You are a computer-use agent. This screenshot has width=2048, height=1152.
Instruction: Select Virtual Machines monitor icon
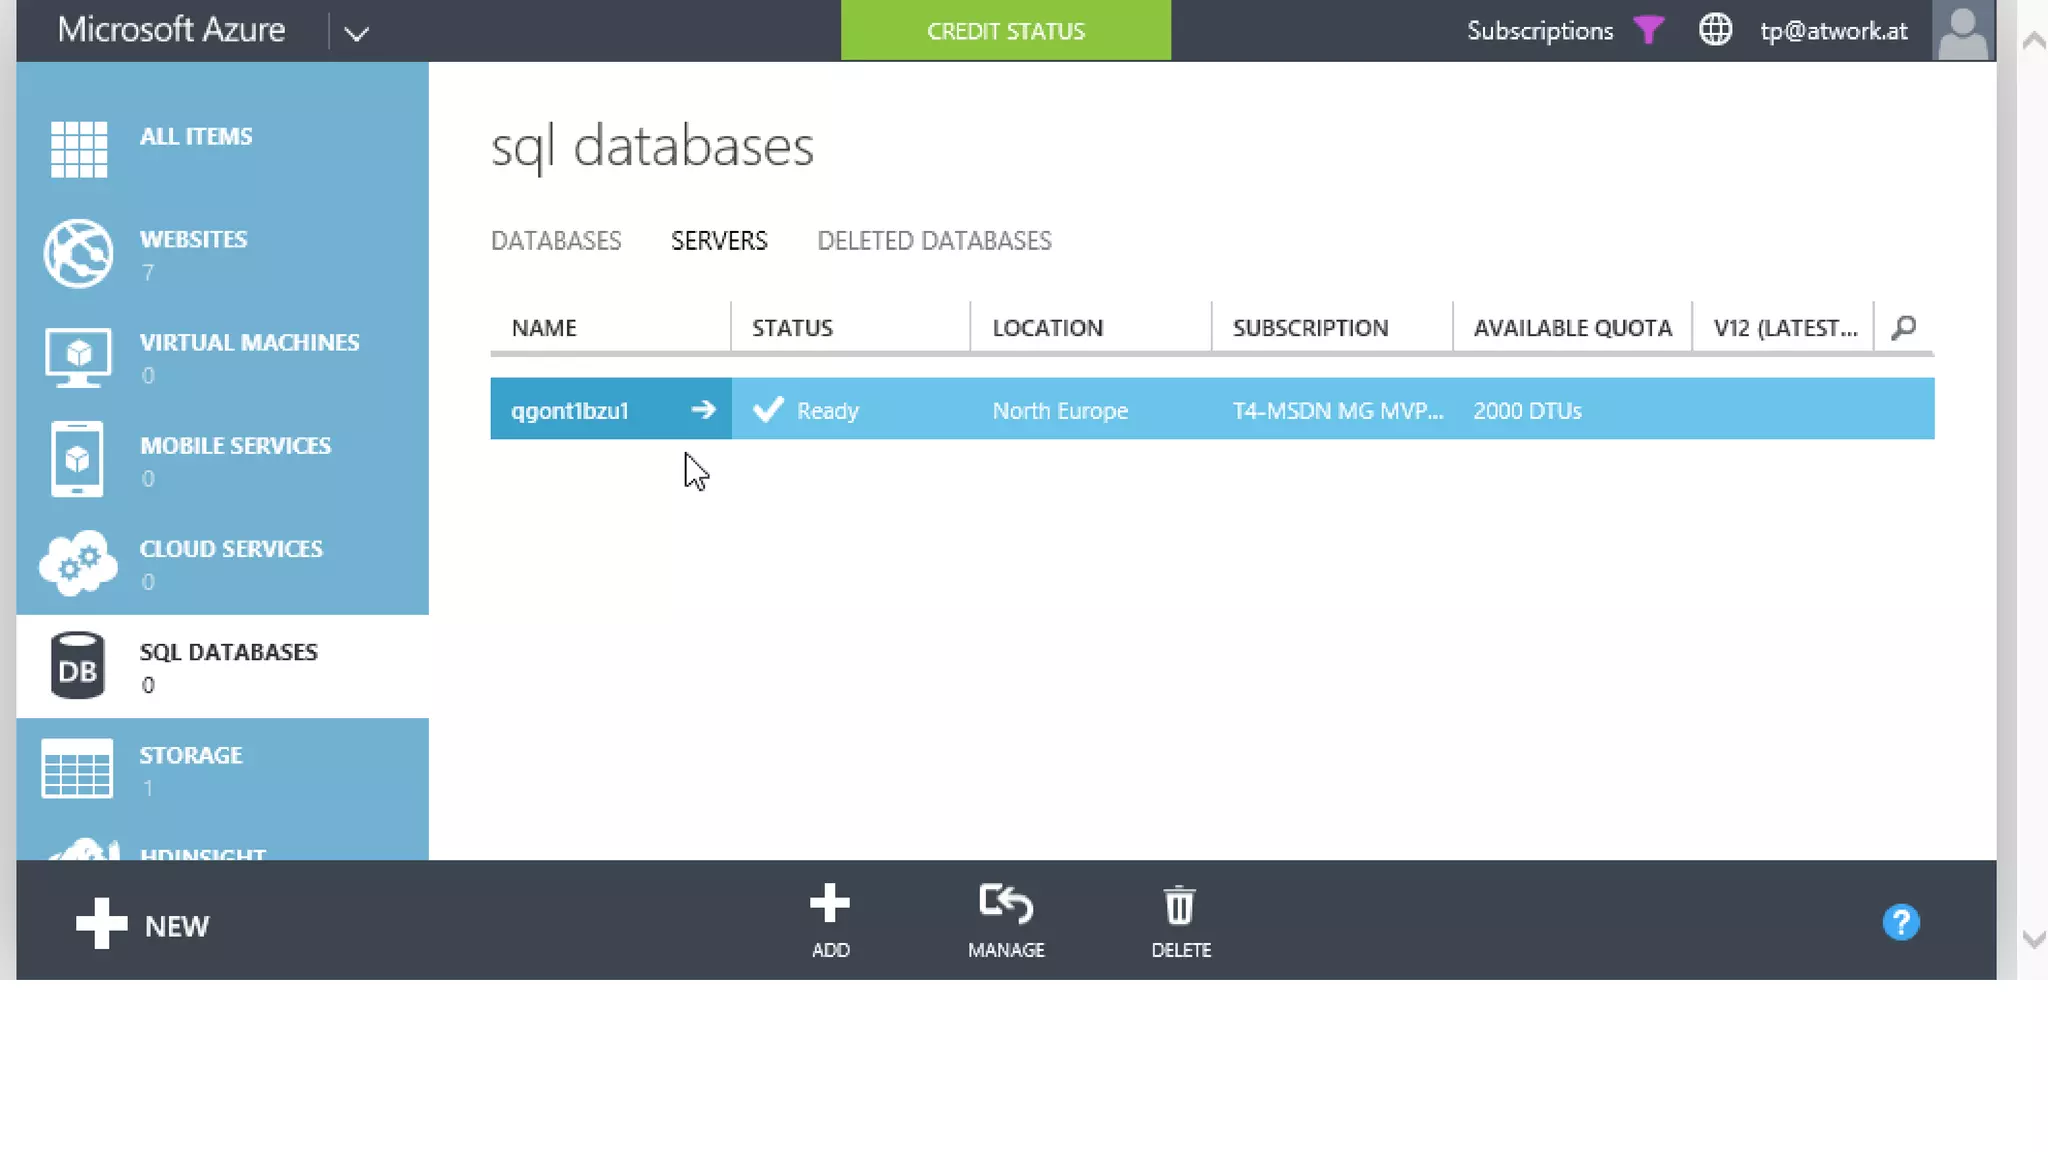pyautogui.click(x=78, y=357)
